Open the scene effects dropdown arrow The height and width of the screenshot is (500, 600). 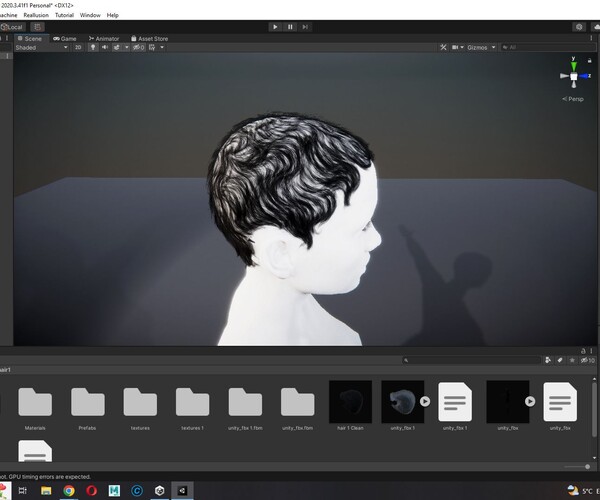[127, 47]
